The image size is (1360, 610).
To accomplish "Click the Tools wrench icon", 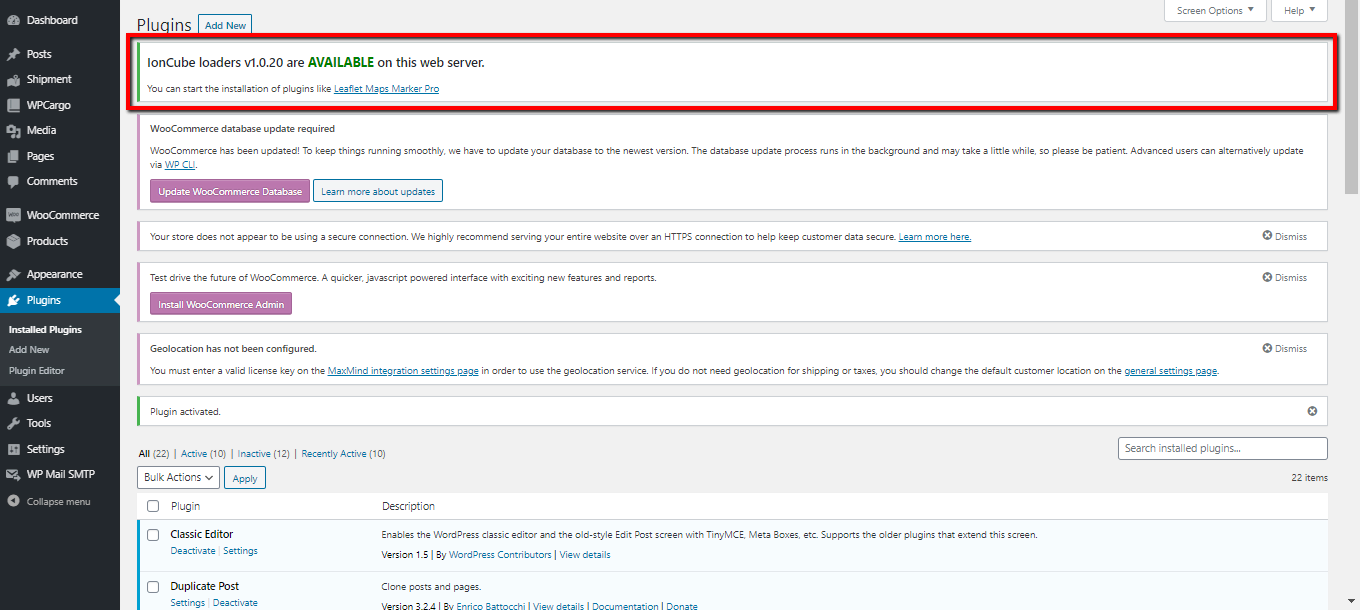I will coord(13,424).
